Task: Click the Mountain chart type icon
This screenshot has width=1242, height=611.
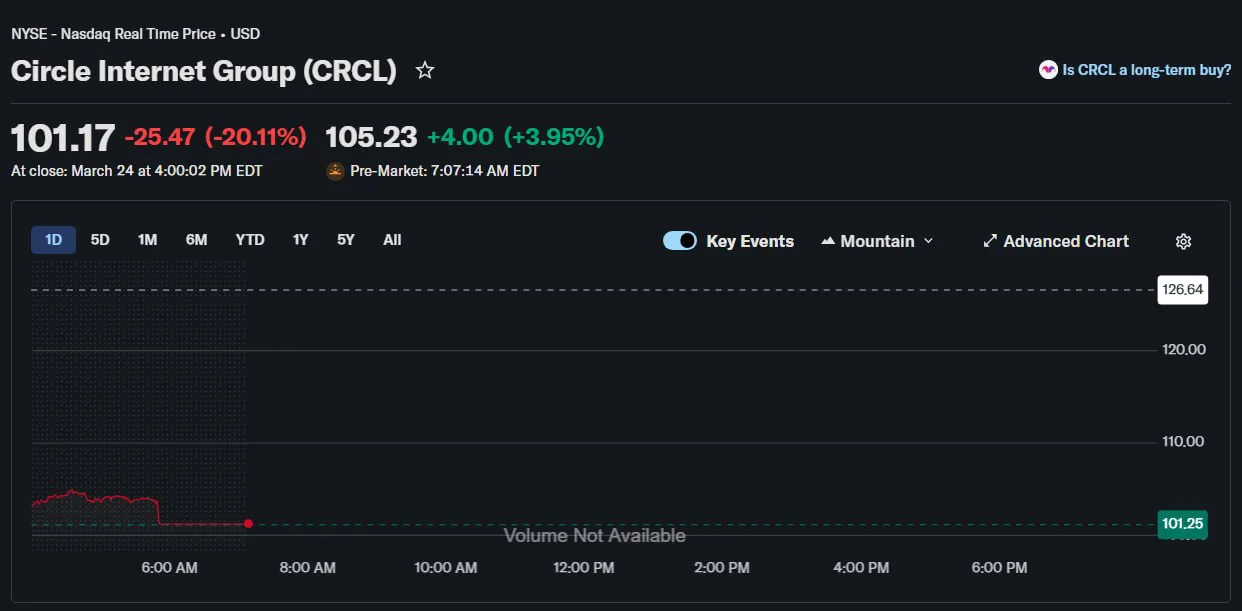Action: click(x=828, y=241)
